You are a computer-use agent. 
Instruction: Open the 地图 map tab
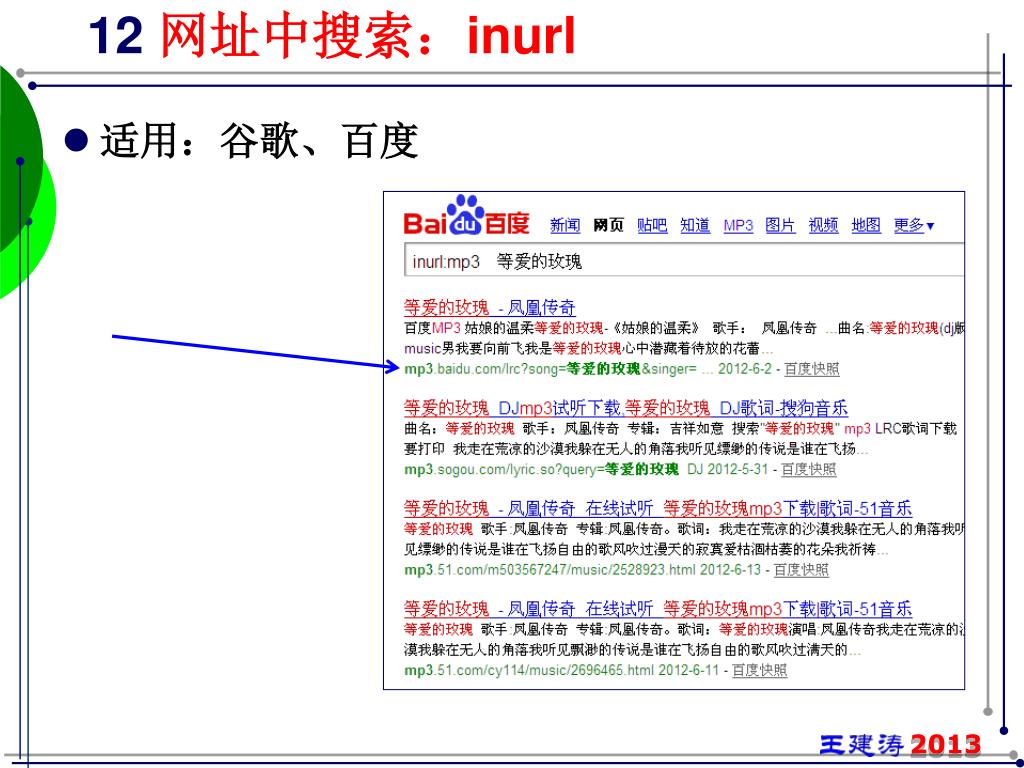[866, 225]
